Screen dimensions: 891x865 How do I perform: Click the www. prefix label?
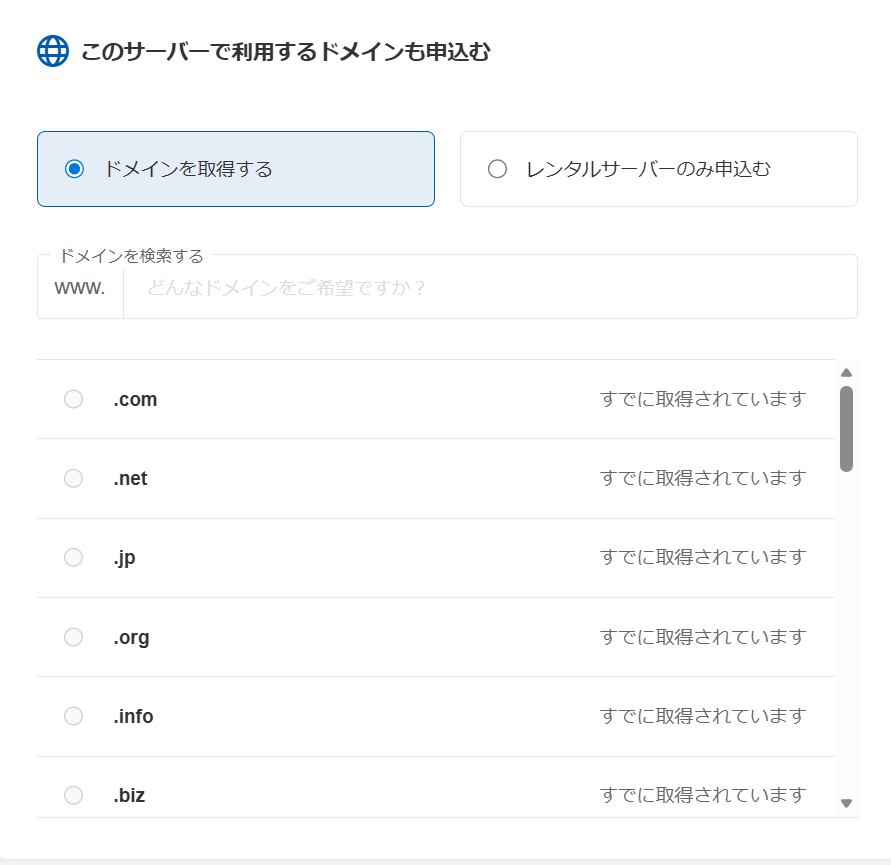(x=79, y=287)
